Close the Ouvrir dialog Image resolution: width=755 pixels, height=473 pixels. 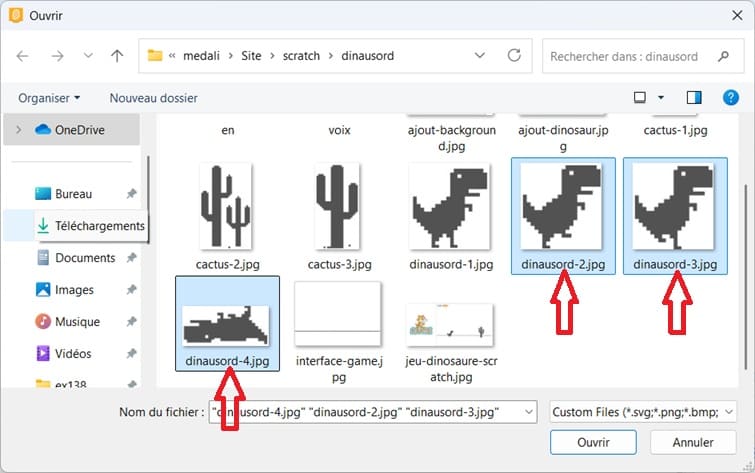pos(737,15)
